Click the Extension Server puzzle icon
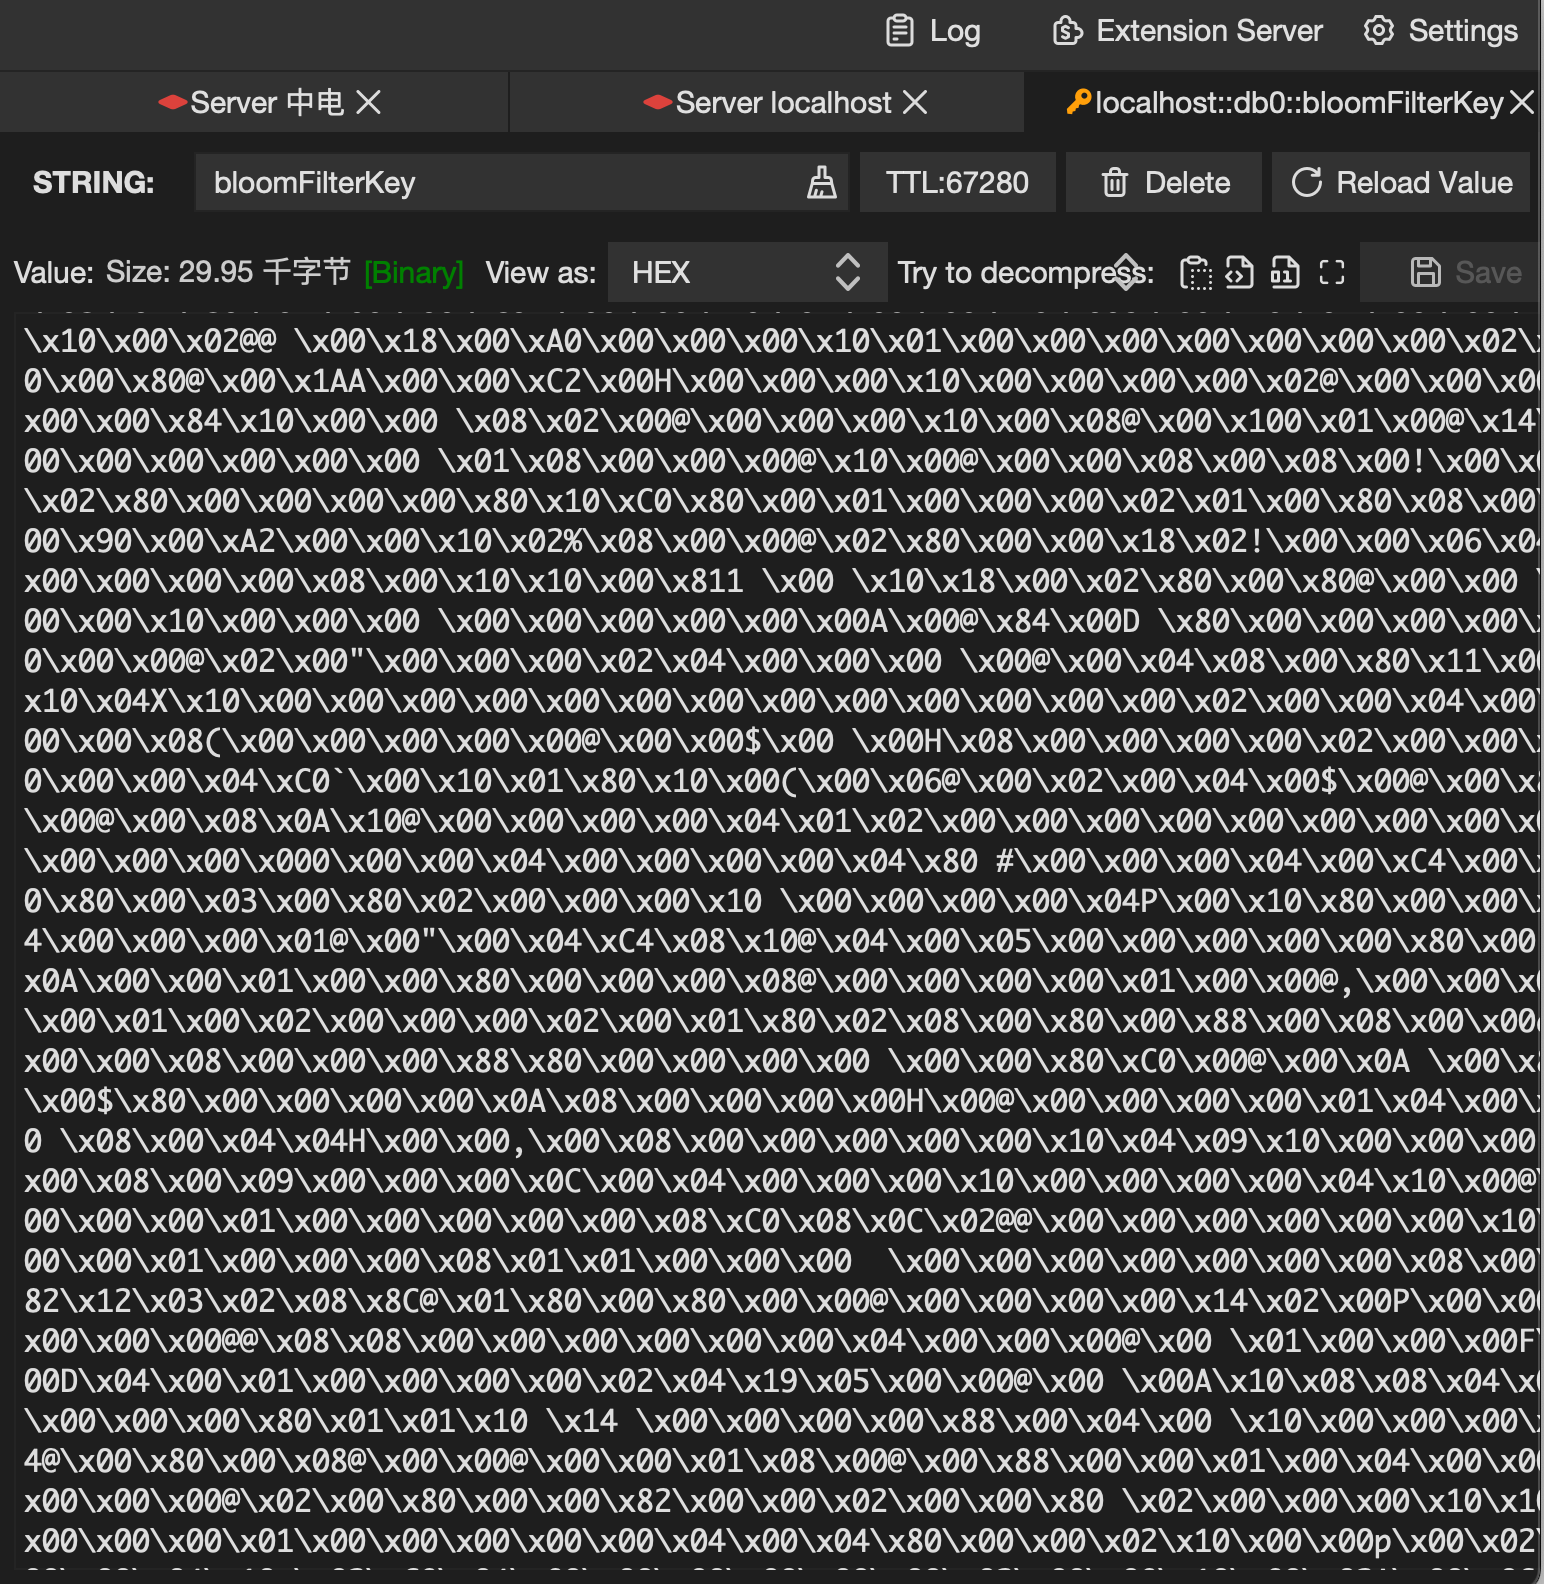1544x1584 pixels. tap(1068, 31)
